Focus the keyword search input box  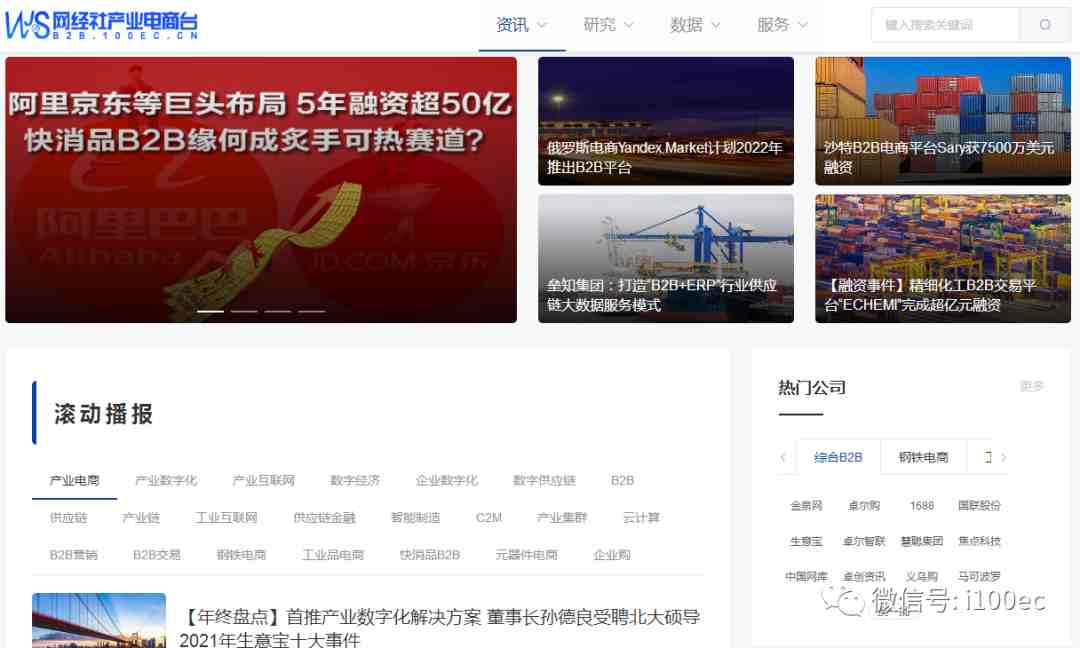(x=945, y=25)
